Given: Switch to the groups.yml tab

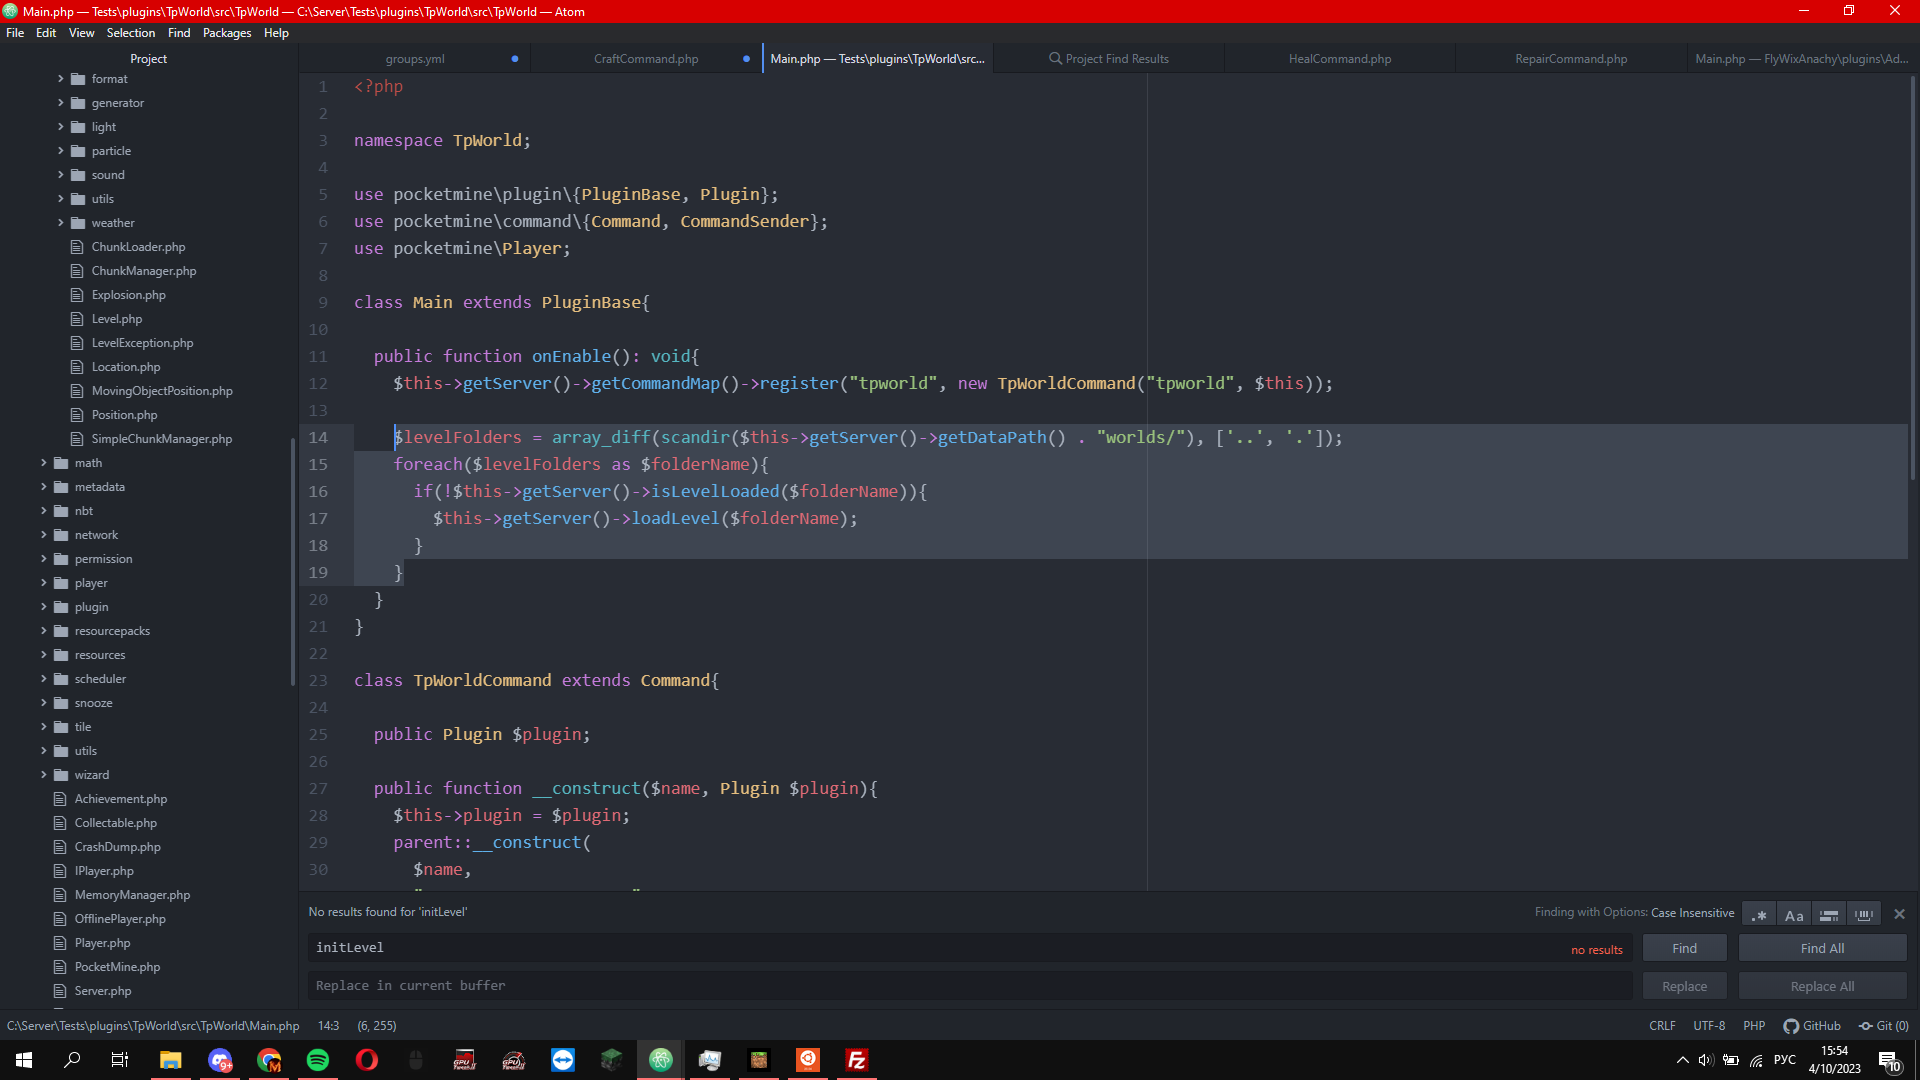Looking at the screenshot, I should pyautogui.click(x=415, y=59).
